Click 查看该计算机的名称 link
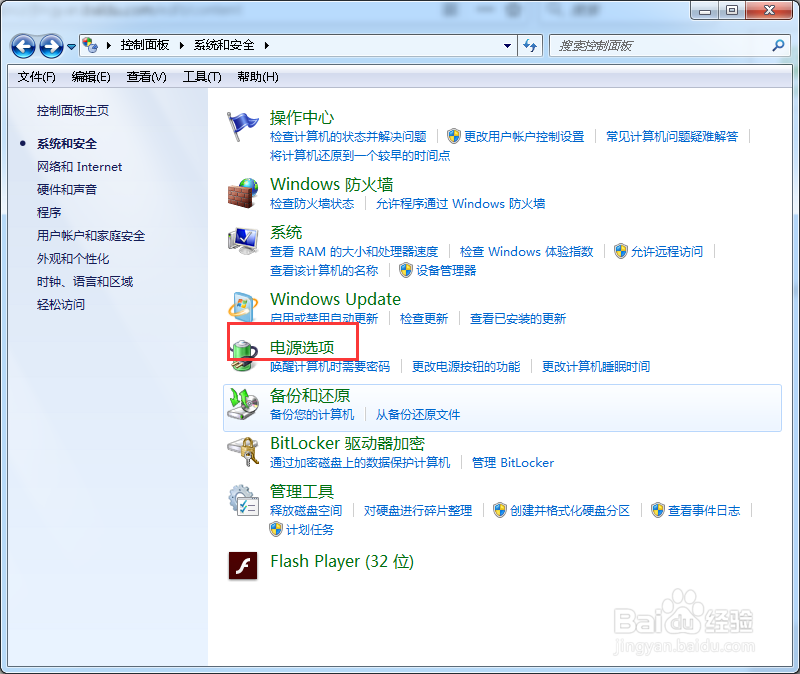The width and height of the screenshot is (800, 674). [x=324, y=270]
